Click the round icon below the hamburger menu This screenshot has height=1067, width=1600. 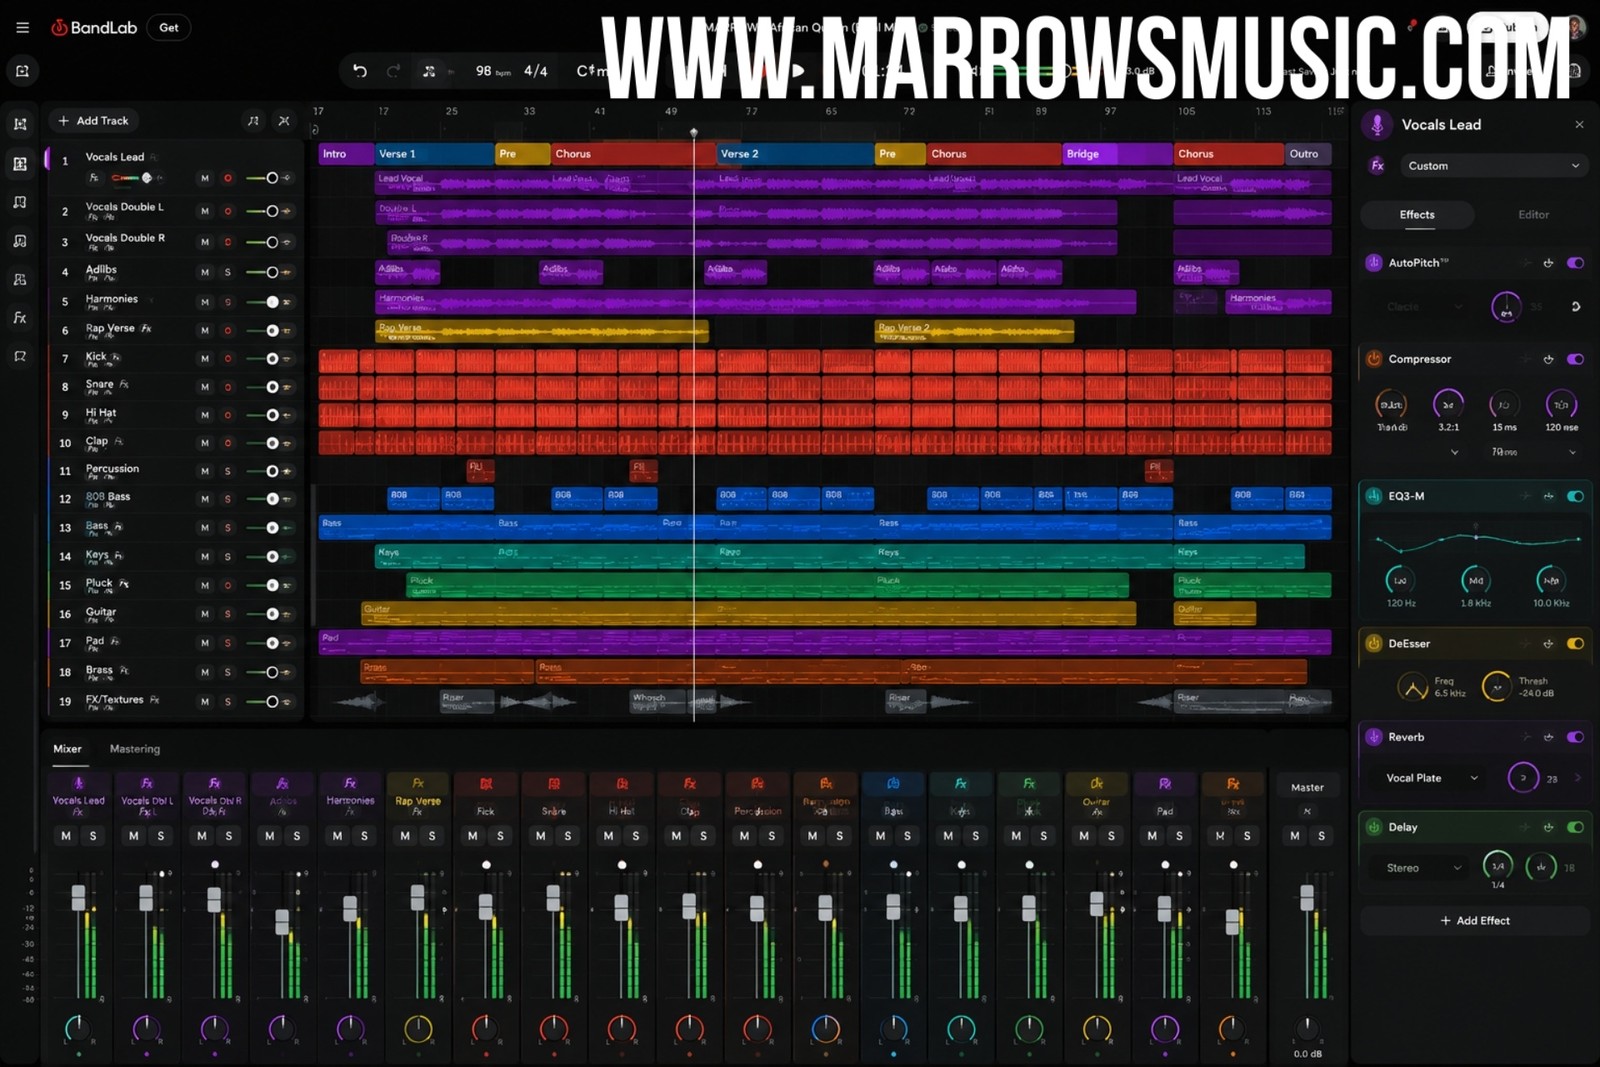tap(22, 71)
